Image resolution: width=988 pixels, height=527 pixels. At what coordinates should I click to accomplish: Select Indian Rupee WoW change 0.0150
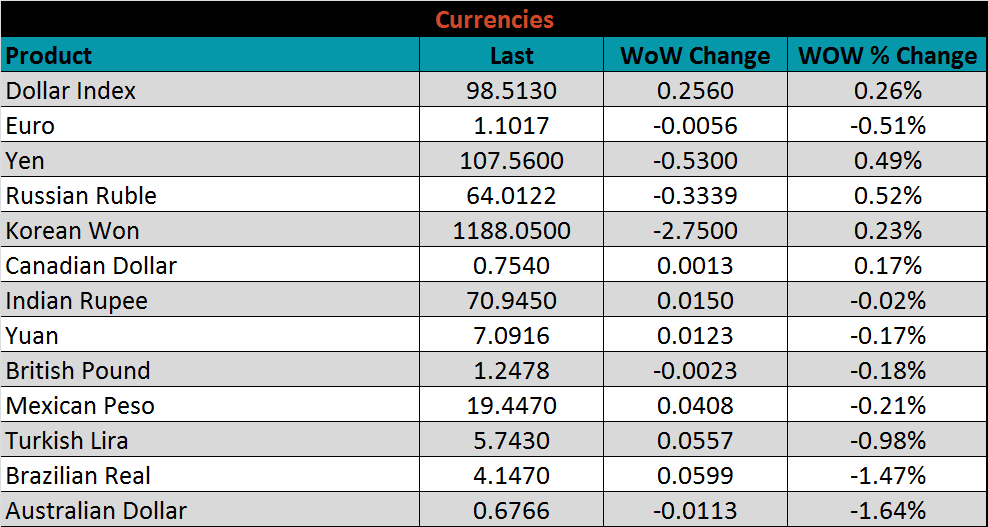(x=695, y=301)
